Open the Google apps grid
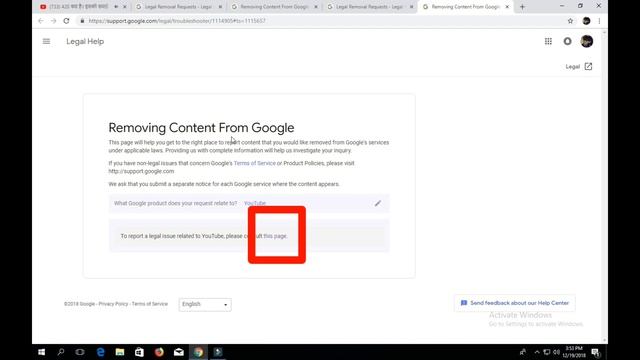Screen dimensions: 640x360 click(548, 41)
